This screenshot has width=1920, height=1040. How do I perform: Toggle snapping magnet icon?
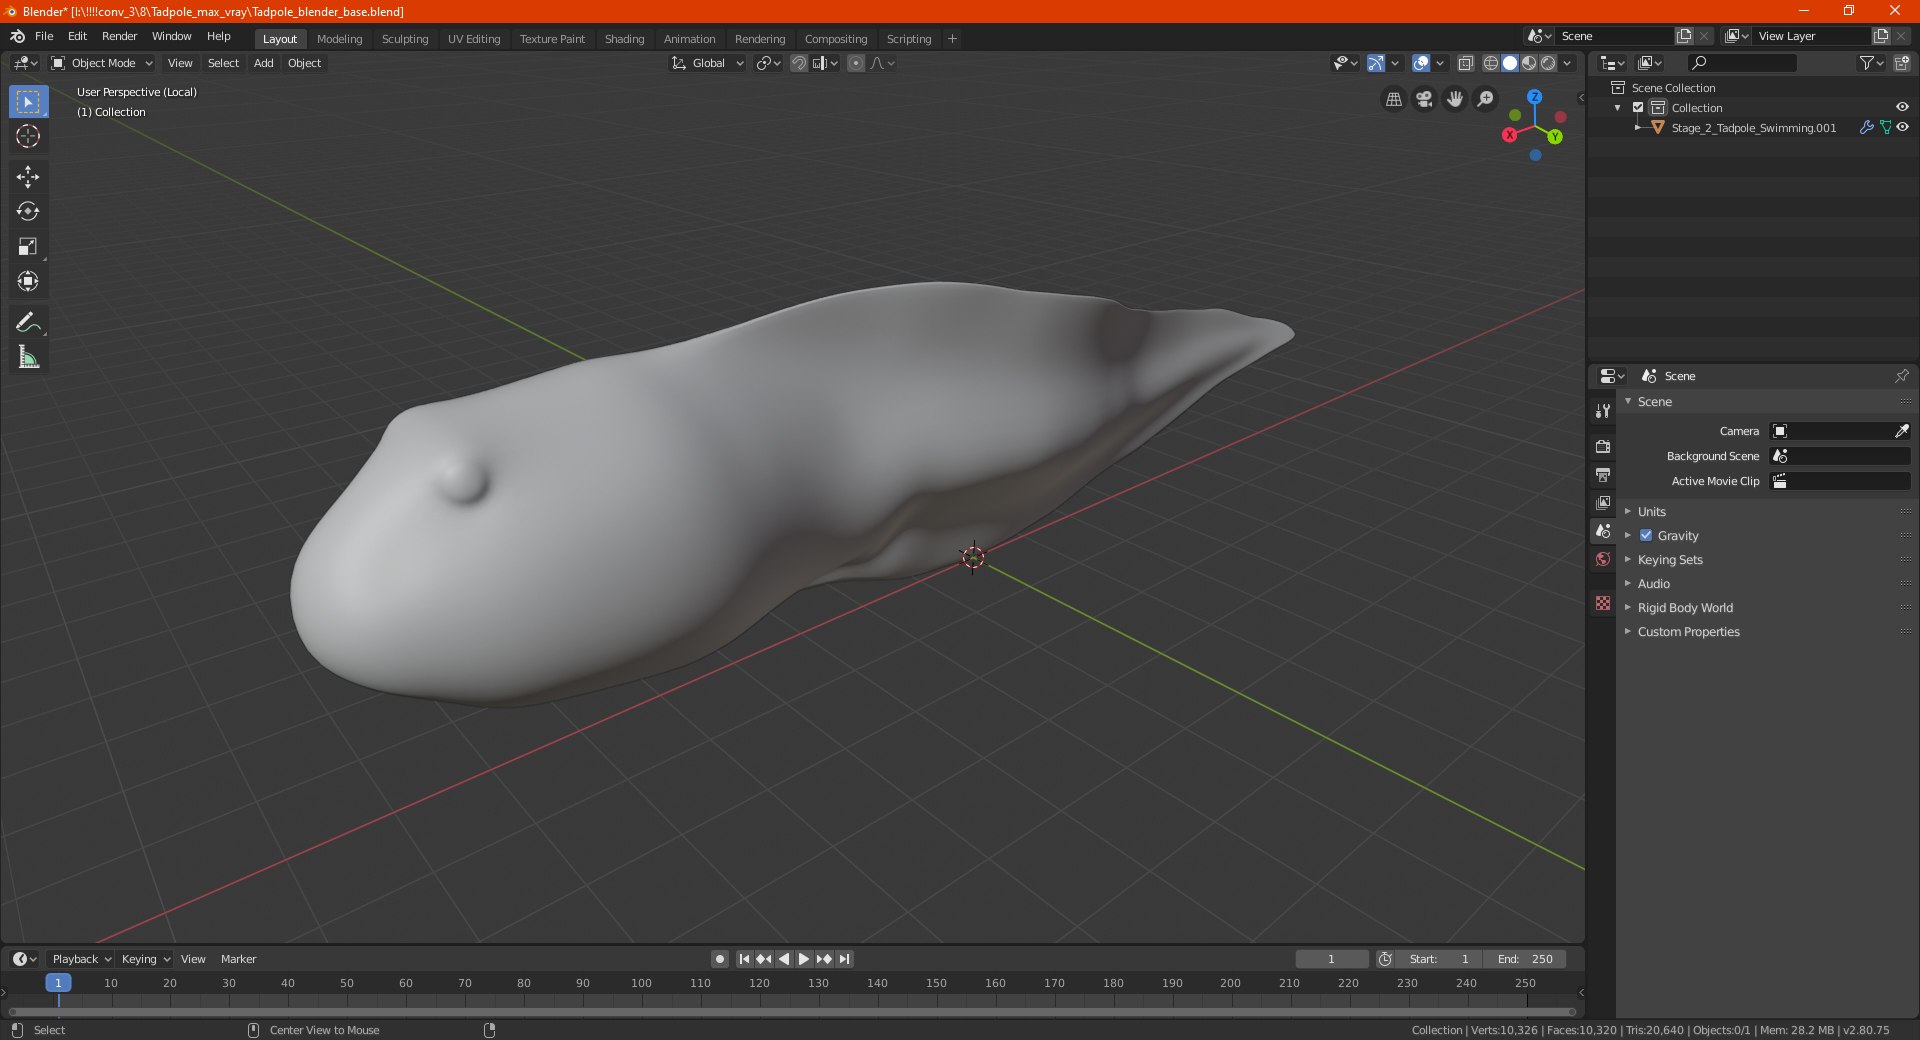click(x=799, y=63)
